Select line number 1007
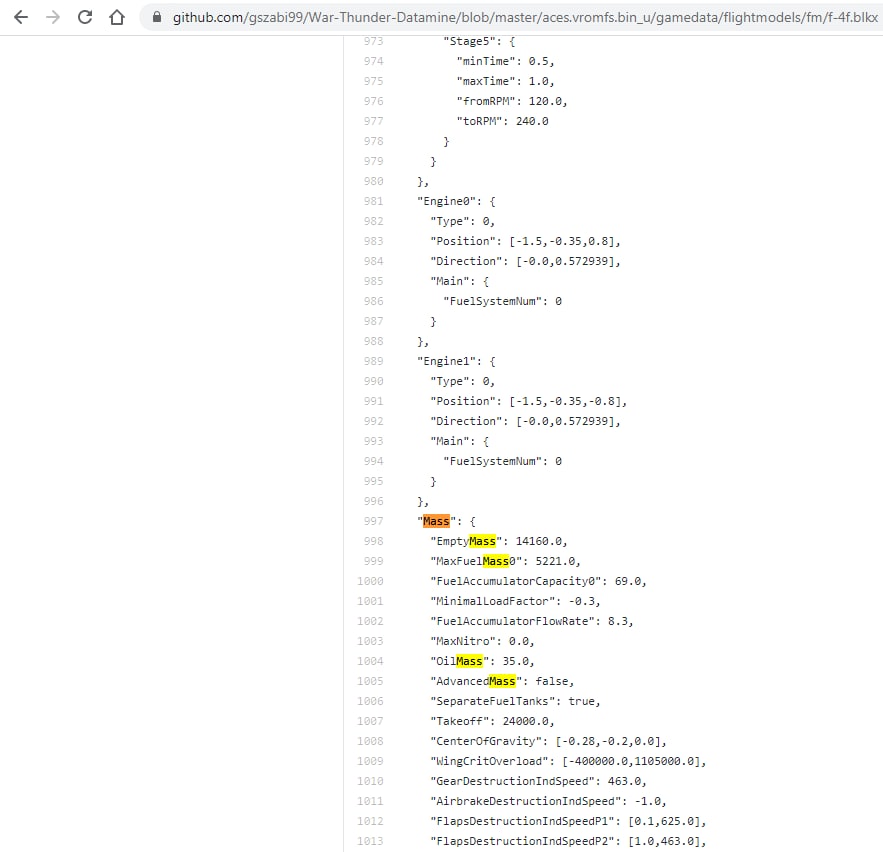This screenshot has height=852, width=883. pyautogui.click(x=370, y=721)
